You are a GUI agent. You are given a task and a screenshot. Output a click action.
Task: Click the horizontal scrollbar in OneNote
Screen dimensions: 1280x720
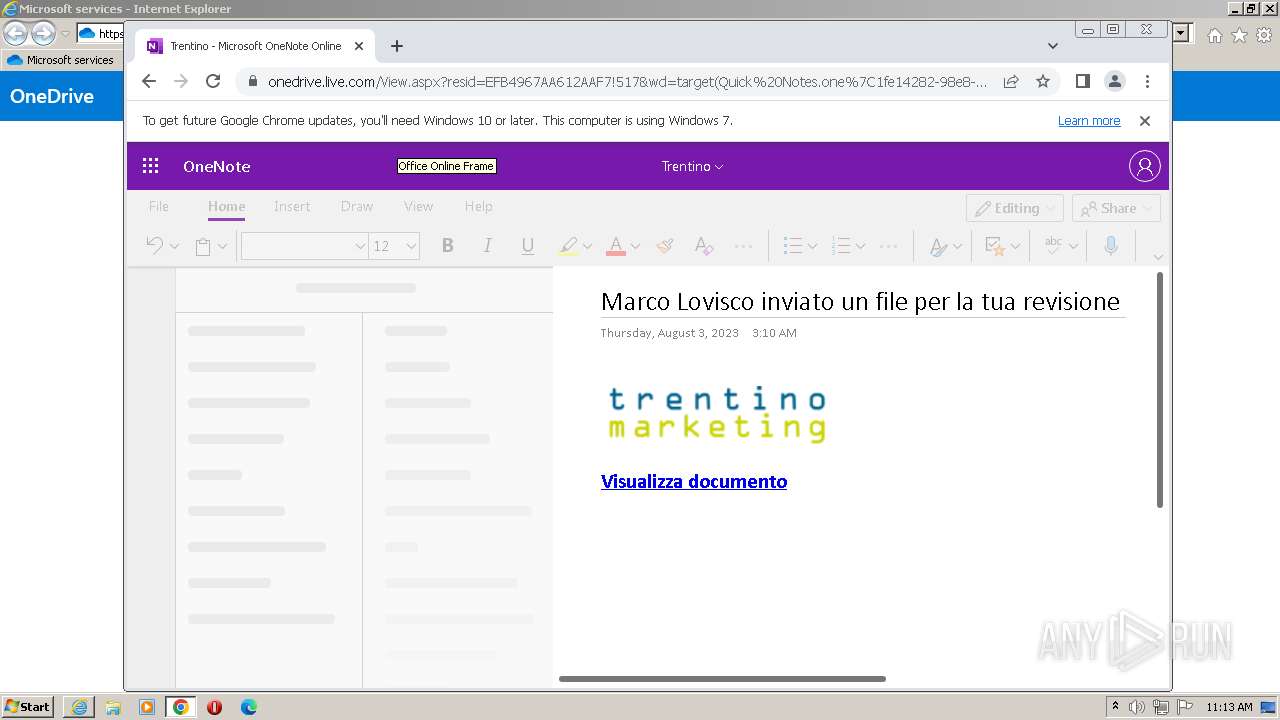(x=722, y=679)
